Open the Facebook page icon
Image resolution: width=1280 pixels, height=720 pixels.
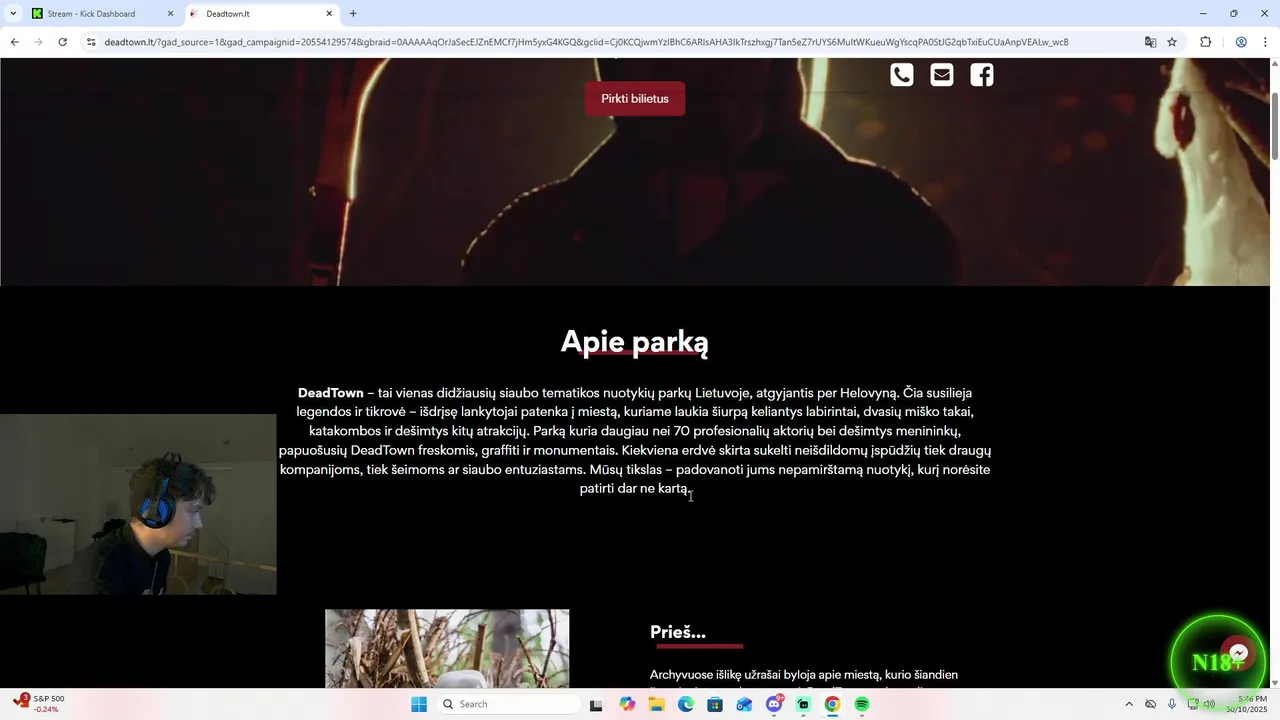point(982,75)
